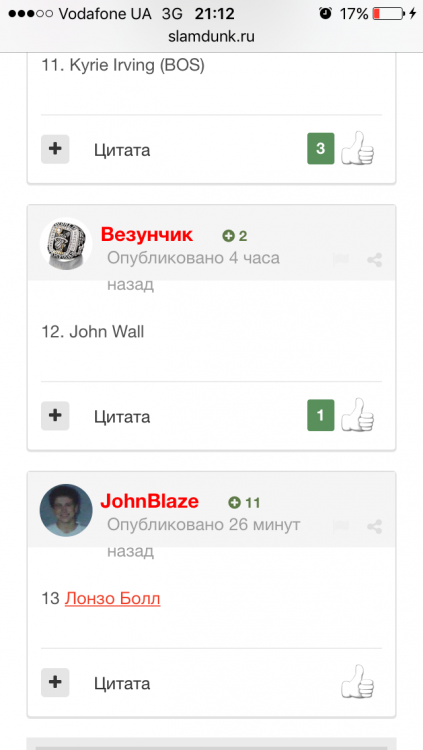
Task: Quote JohnBlaze's post via Цитата
Action: (x=122, y=684)
